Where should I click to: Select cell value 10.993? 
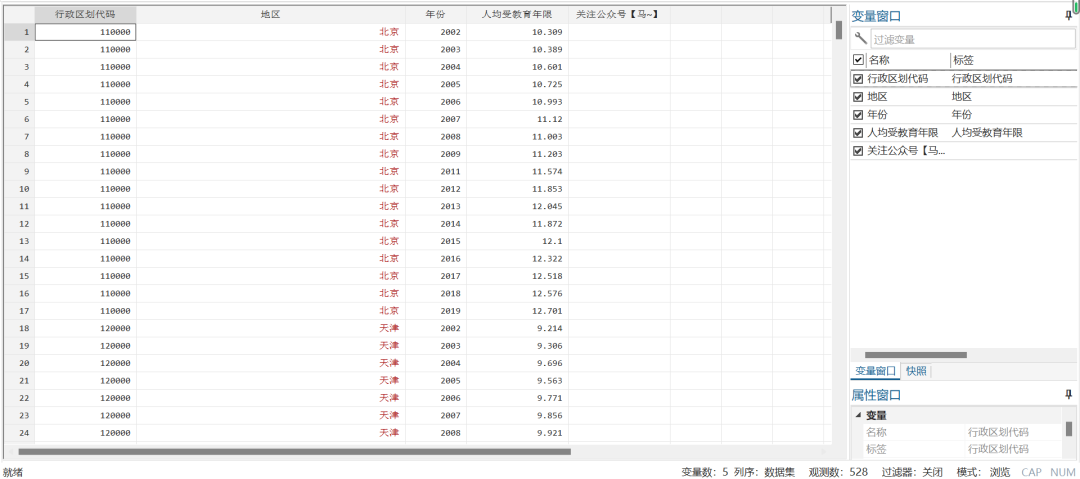tap(517, 101)
